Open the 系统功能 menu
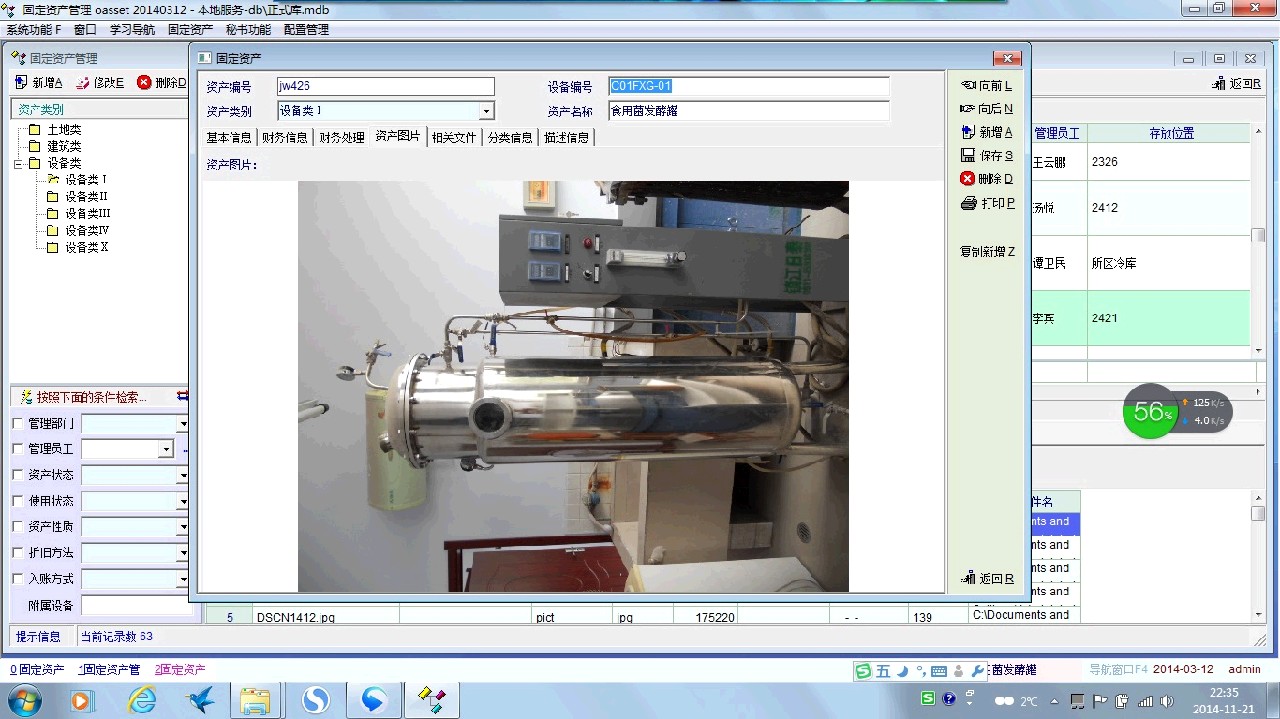Image resolution: width=1280 pixels, height=719 pixels. [33, 30]
